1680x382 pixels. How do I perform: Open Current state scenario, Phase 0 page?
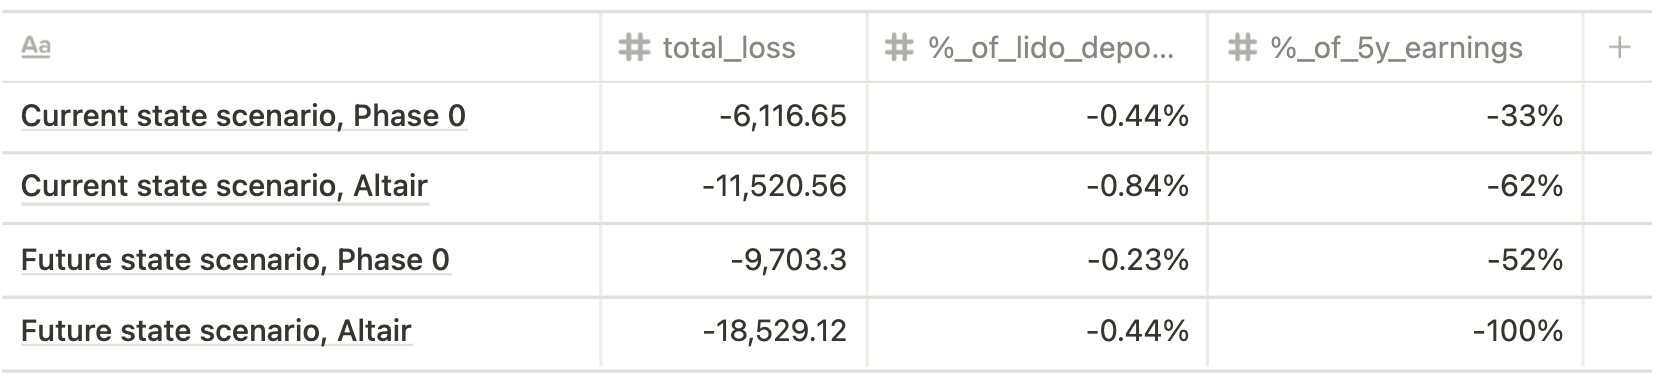[243, 116]
